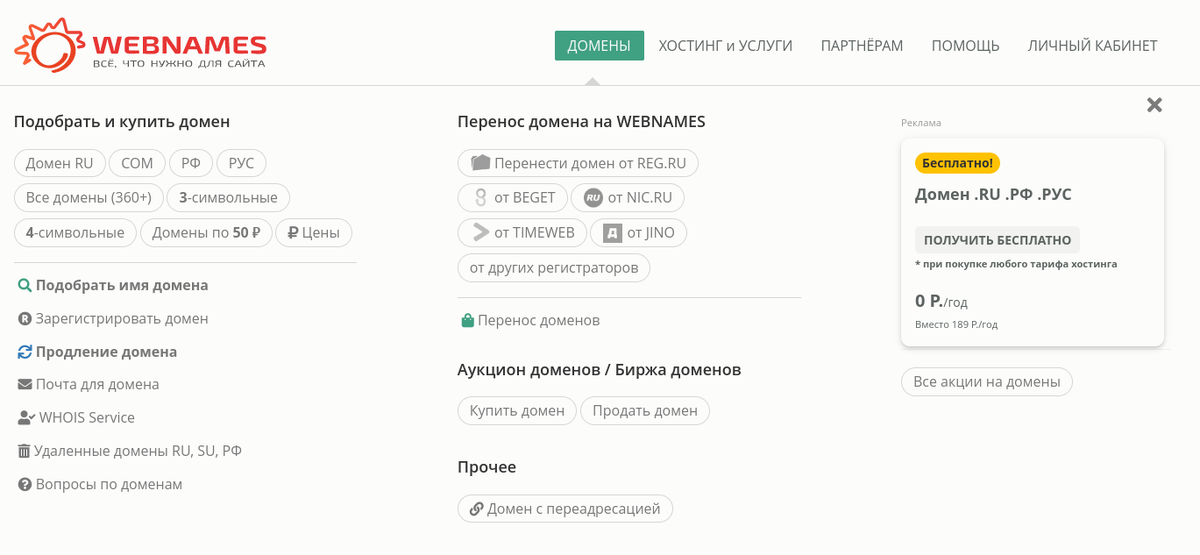This screenshot has width=1200, height=555.
Task: Click the R icon beside Зарегистрировать домен
Action: click(25, 319)
